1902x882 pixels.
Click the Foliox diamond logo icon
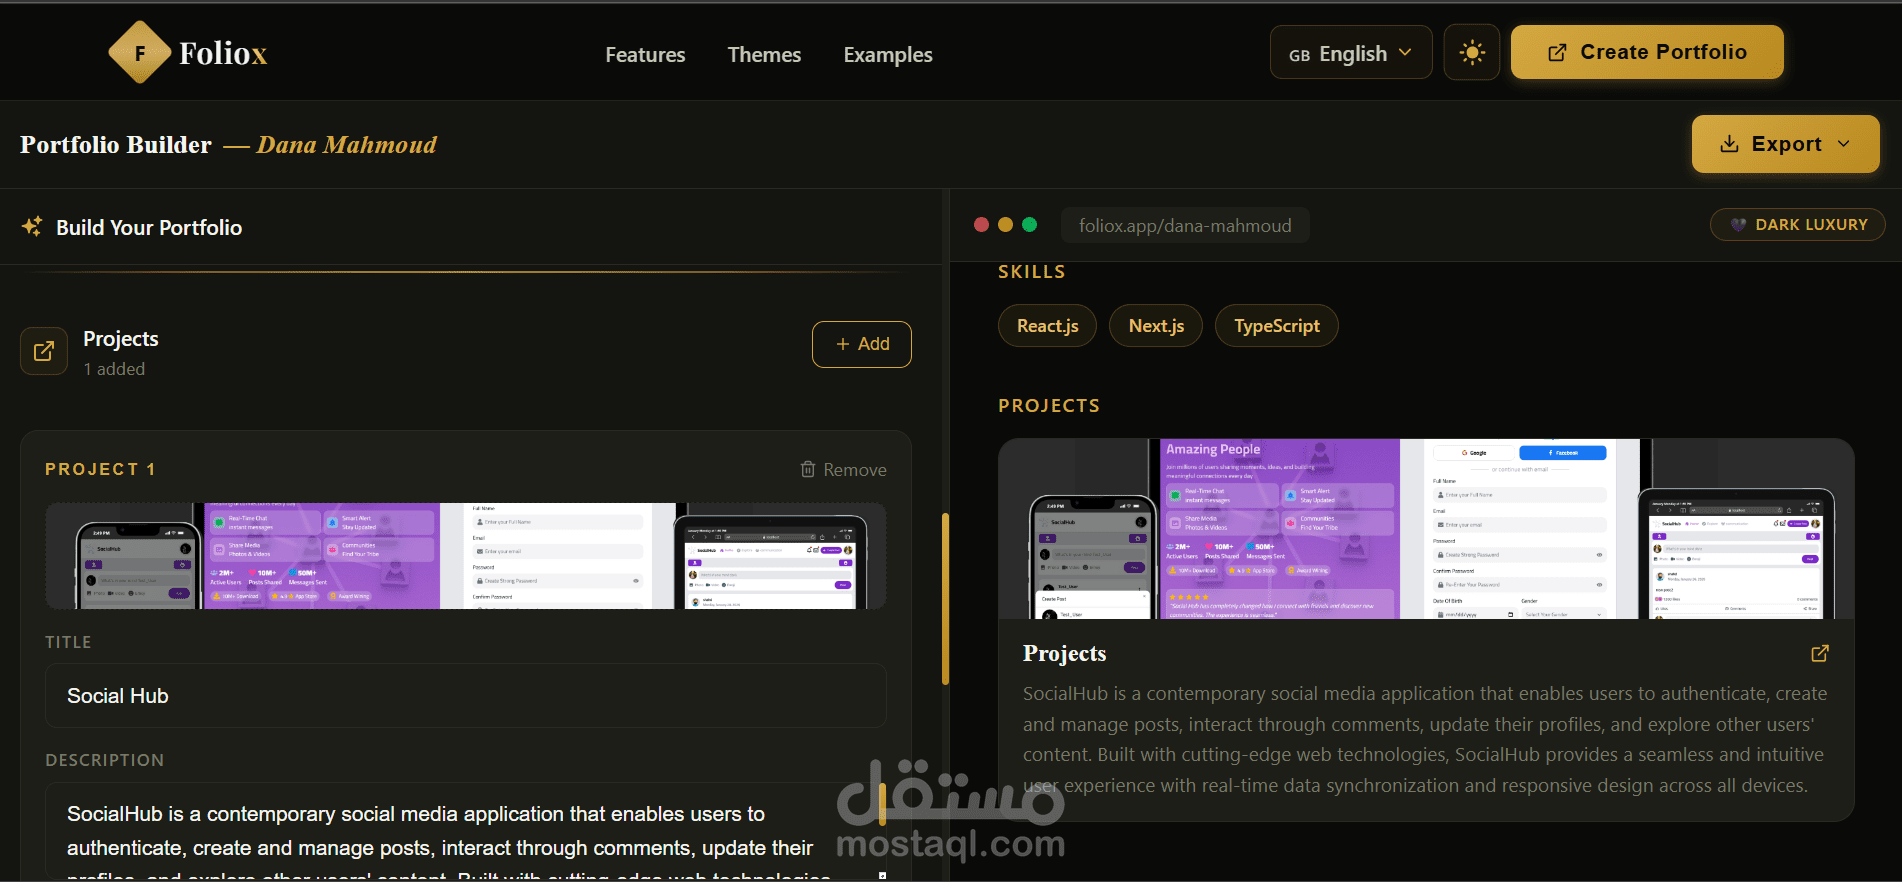pyautogui.click(x=140, y=52)
